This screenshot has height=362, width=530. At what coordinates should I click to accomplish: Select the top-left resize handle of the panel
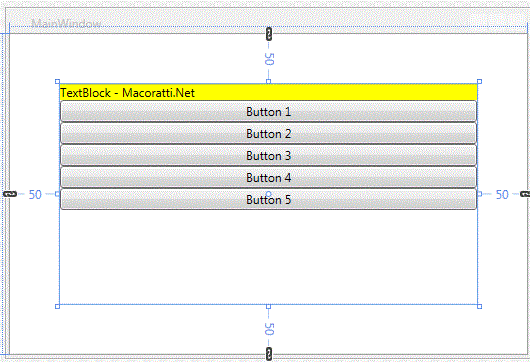pyautogui.click(x=57, y=81)
